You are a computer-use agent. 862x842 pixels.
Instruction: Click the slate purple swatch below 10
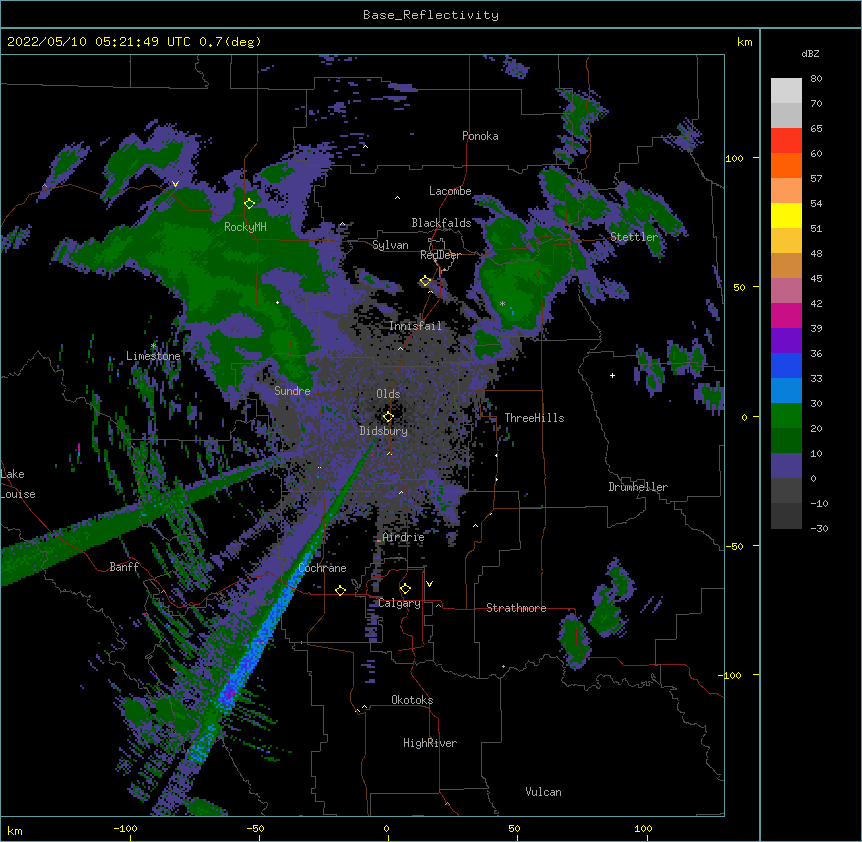pos(786,466)
